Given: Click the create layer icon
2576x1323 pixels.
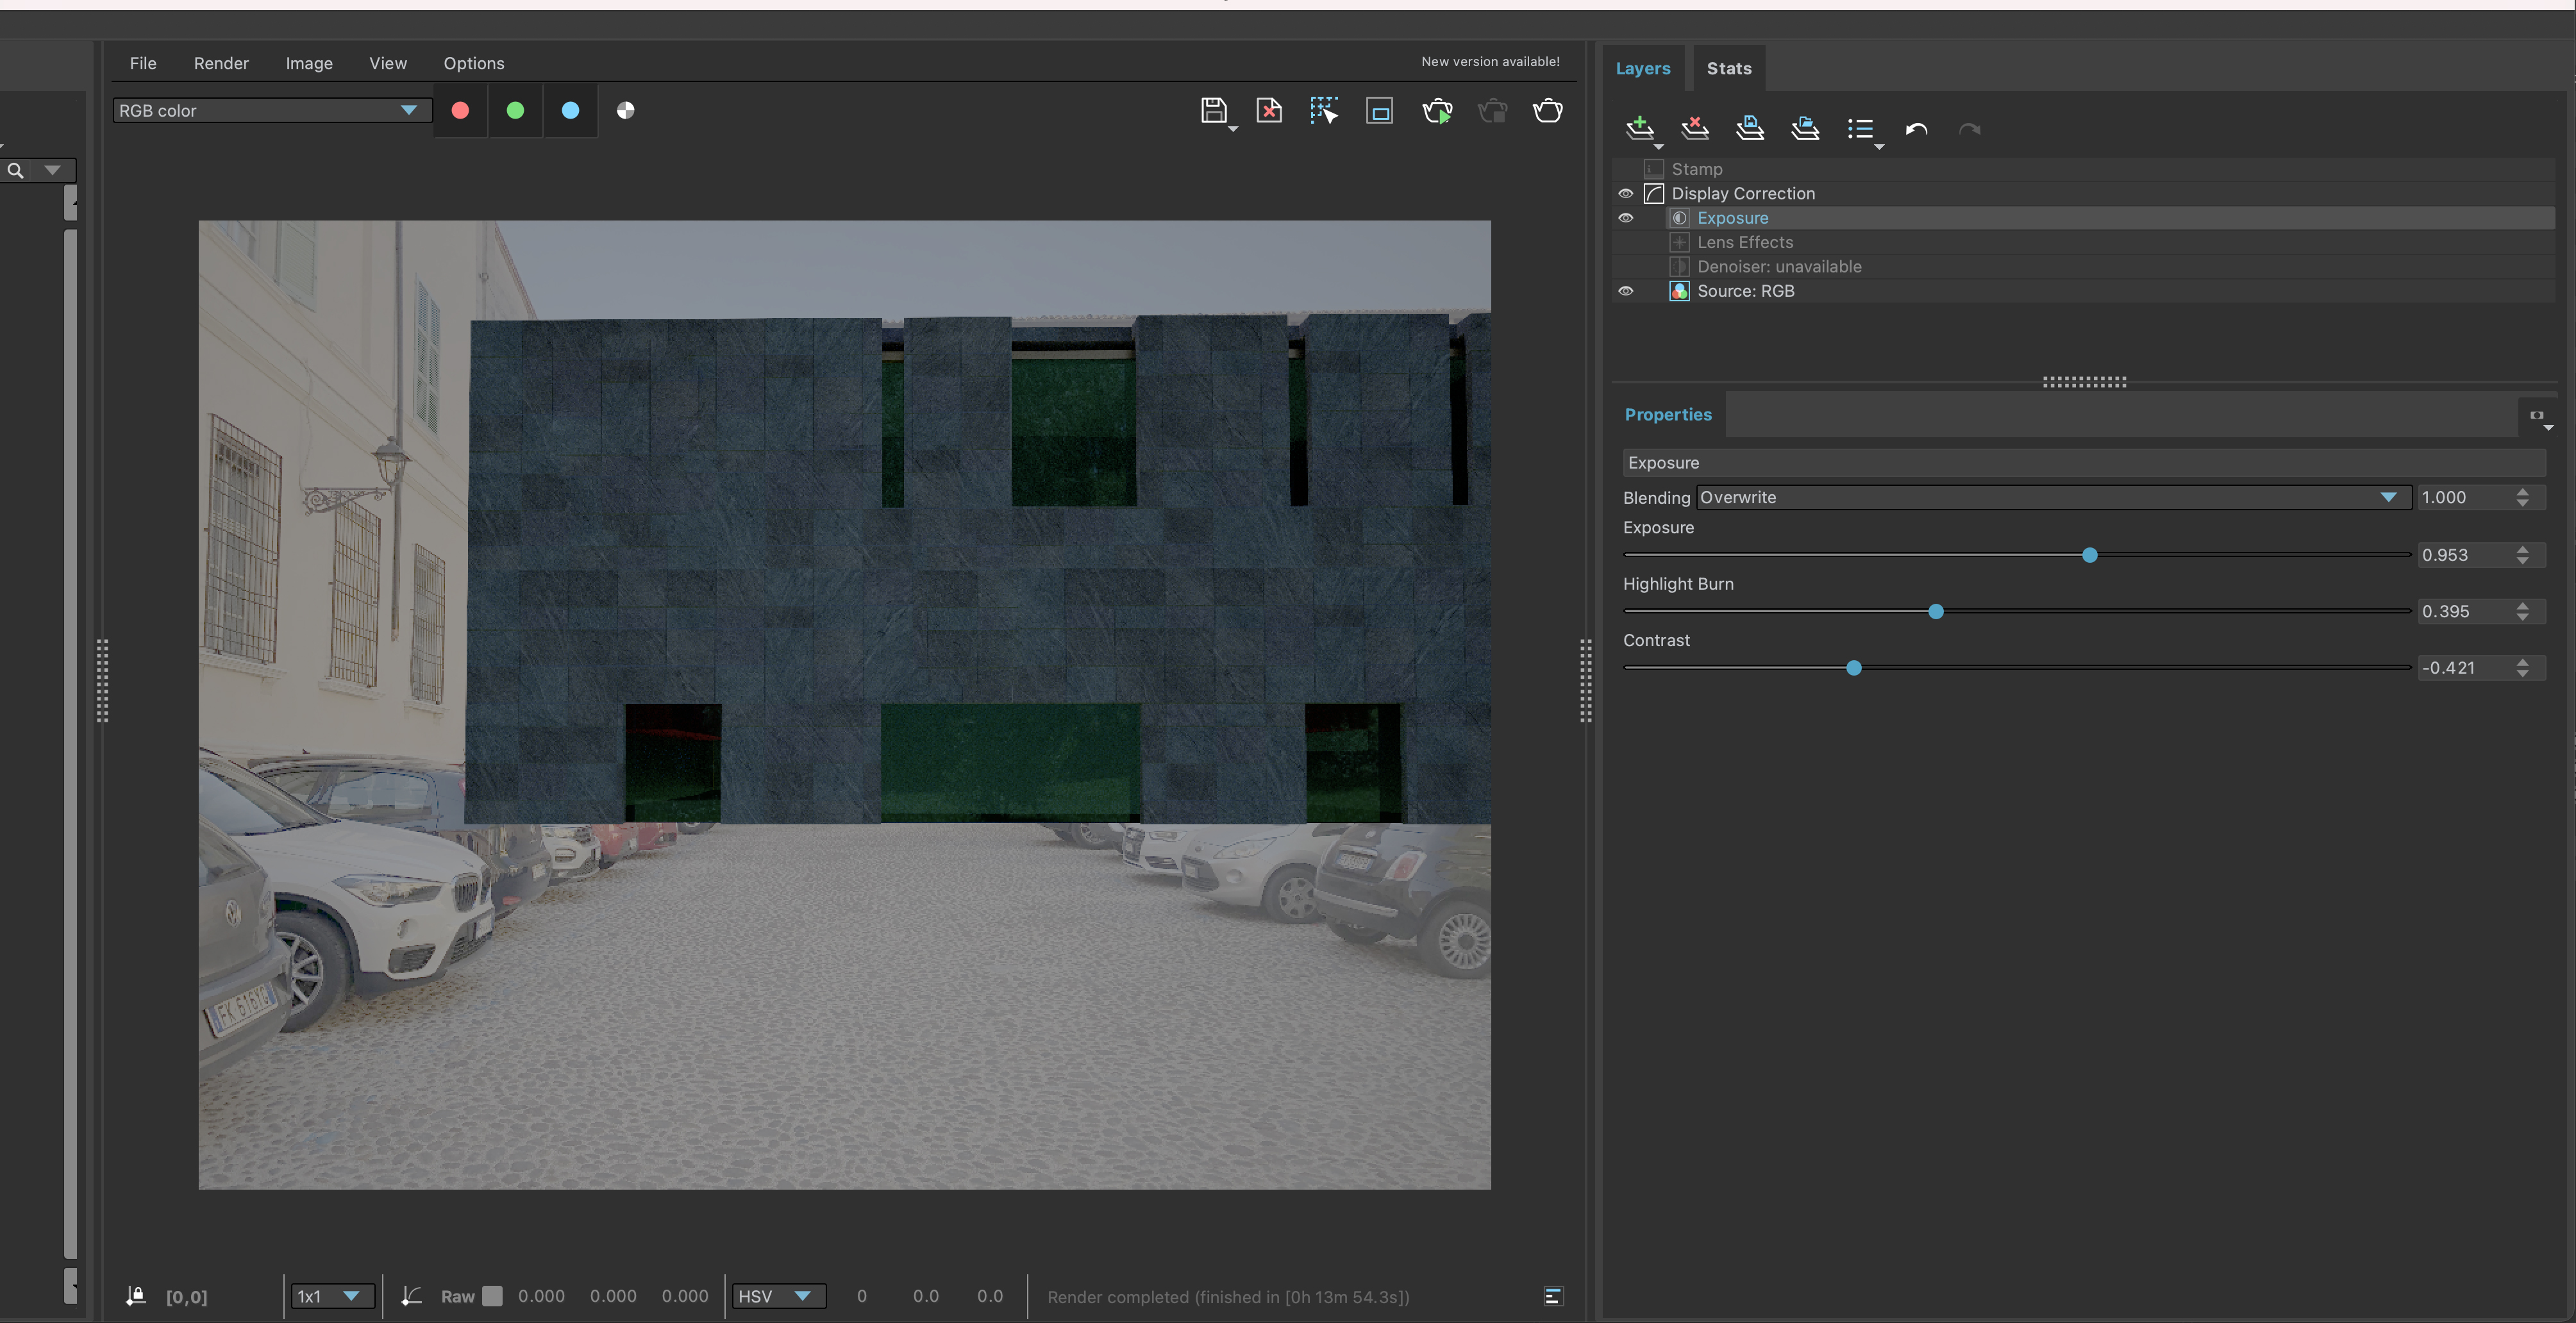Looking at the screenshot, I should coord(1639,128).
